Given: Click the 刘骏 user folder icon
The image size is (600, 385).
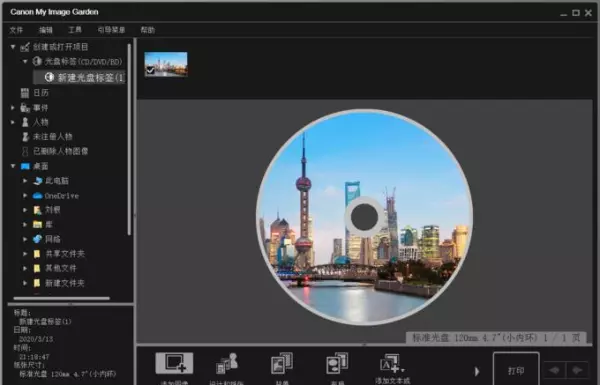Looking at the screenshot, I should [x=38, y=210].
